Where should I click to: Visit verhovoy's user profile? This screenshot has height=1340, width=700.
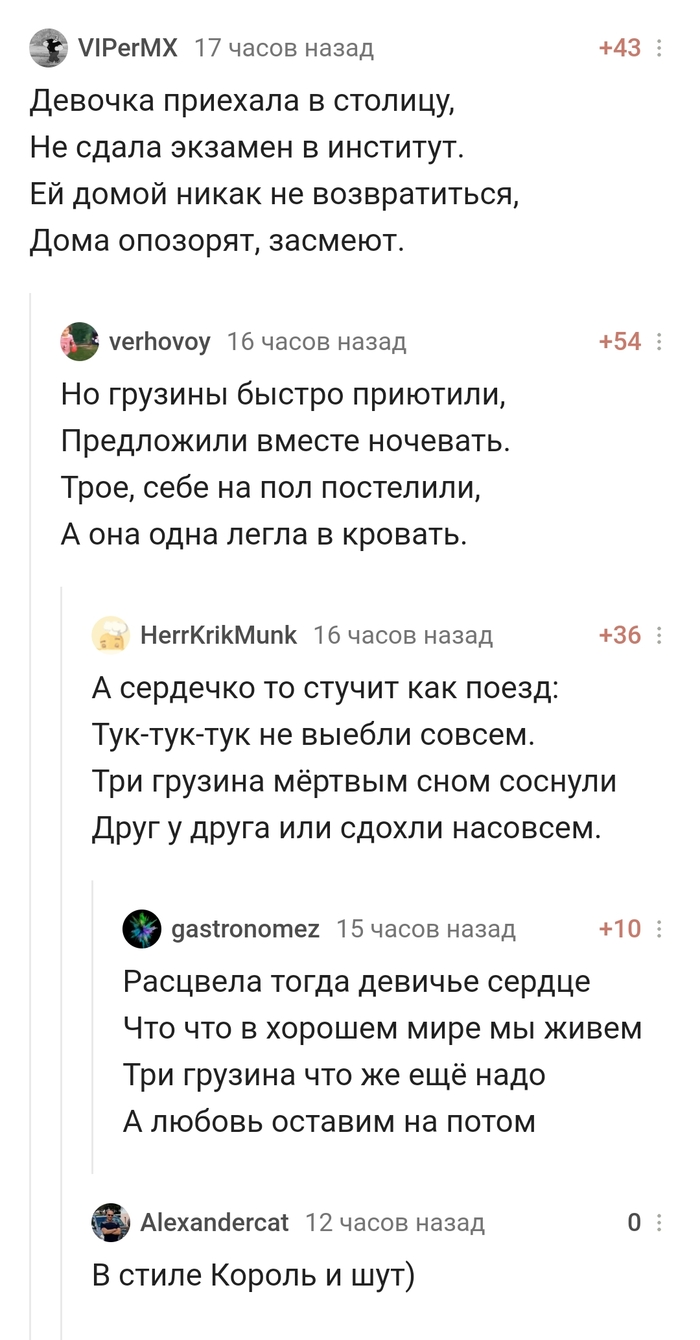coord(159,342)
